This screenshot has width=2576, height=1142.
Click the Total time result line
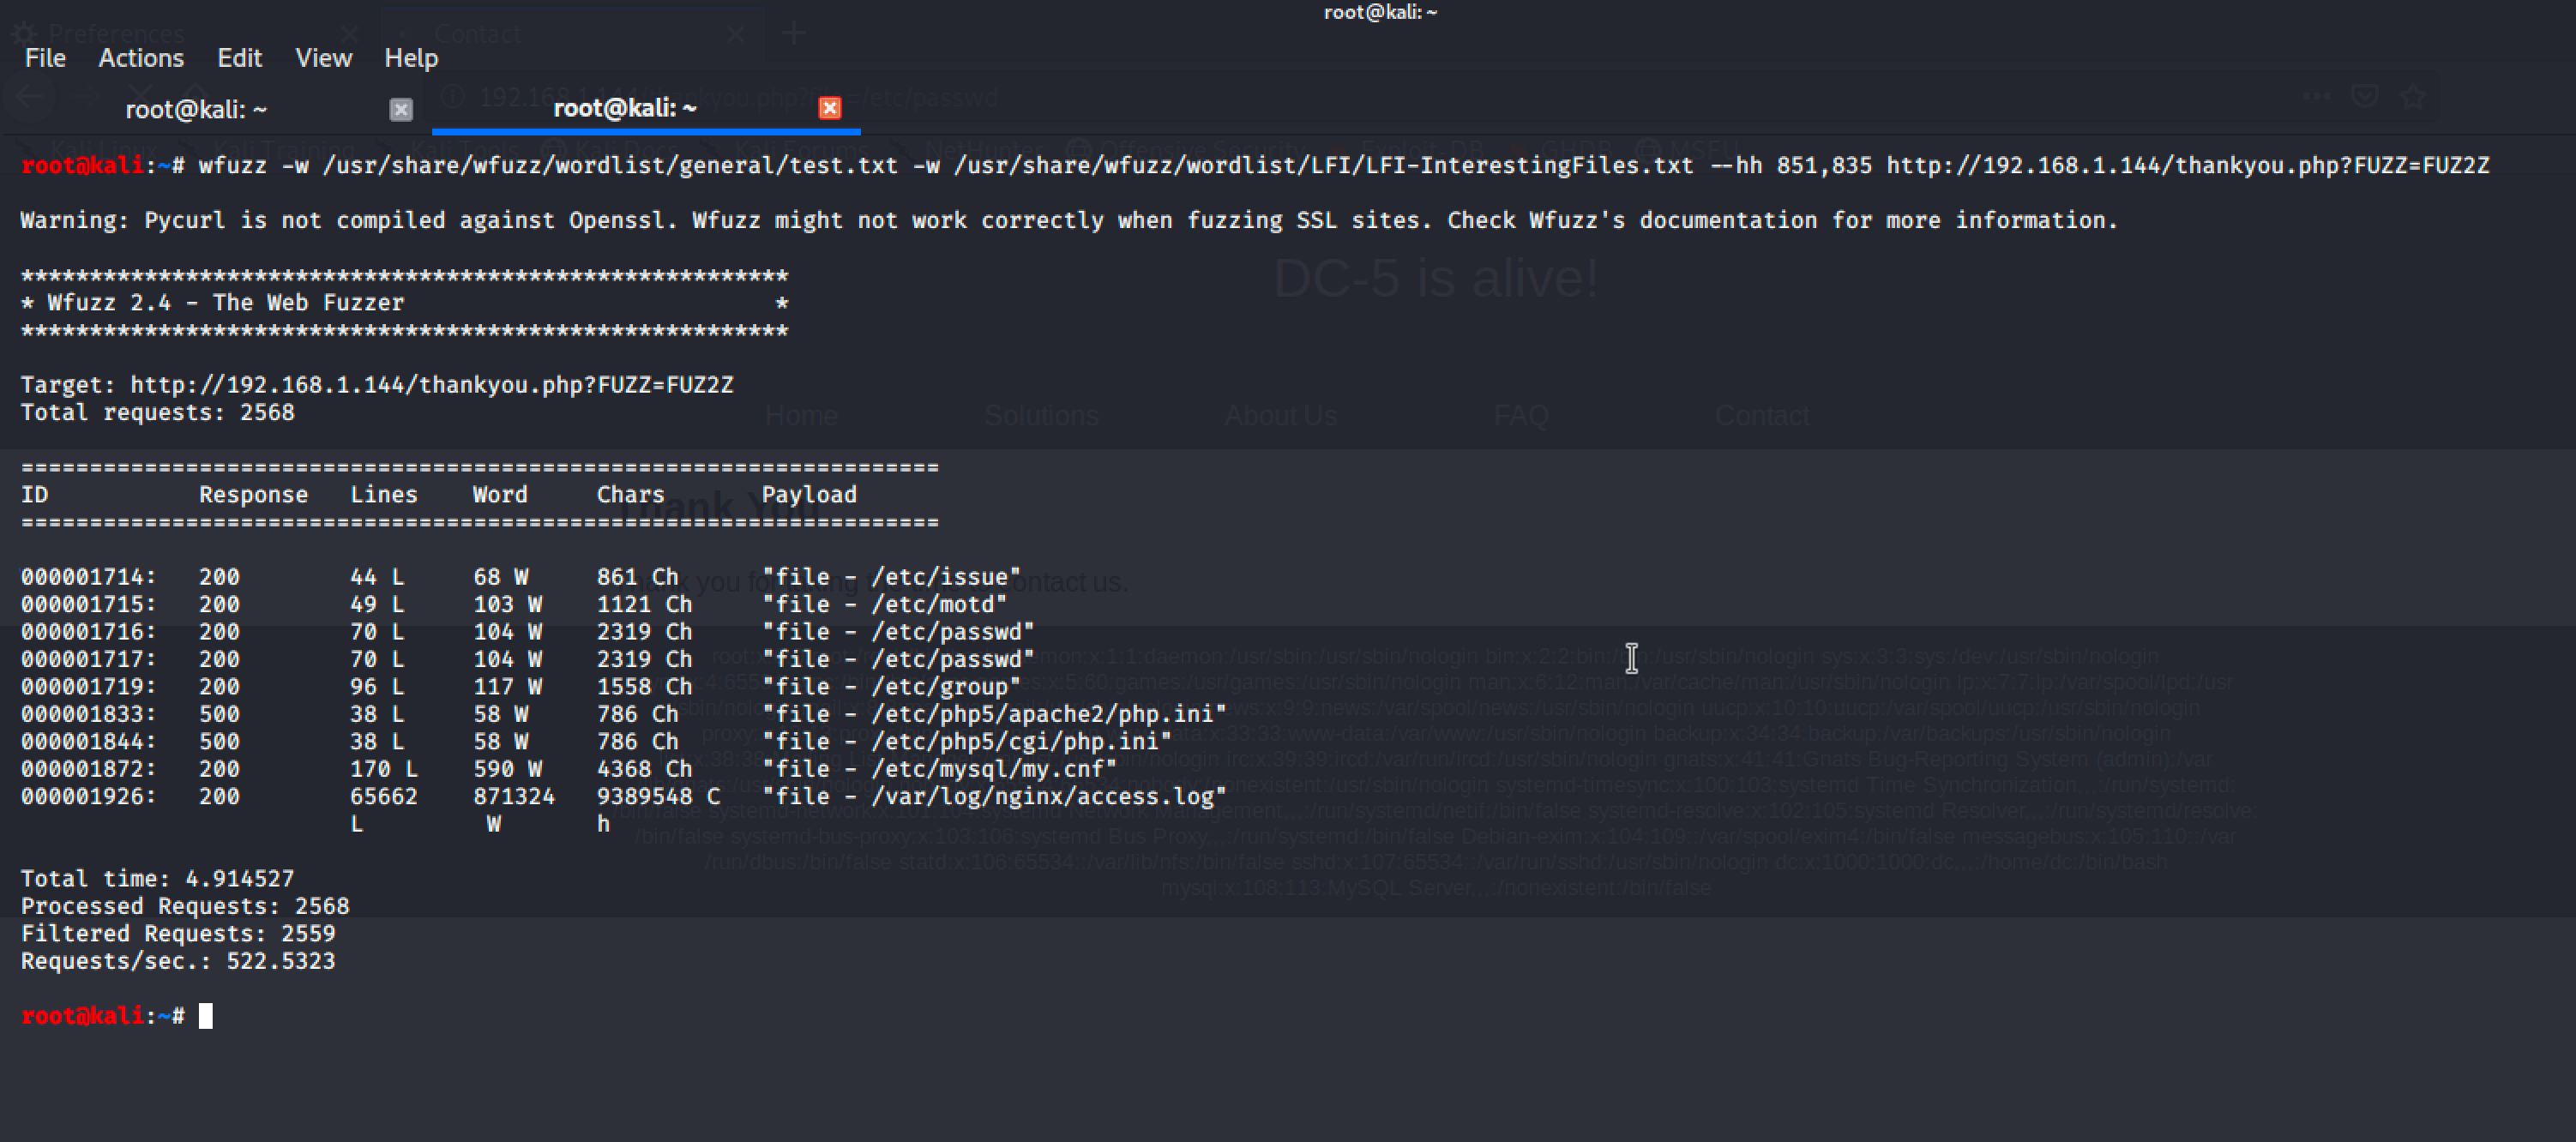(x=158, y=879)
